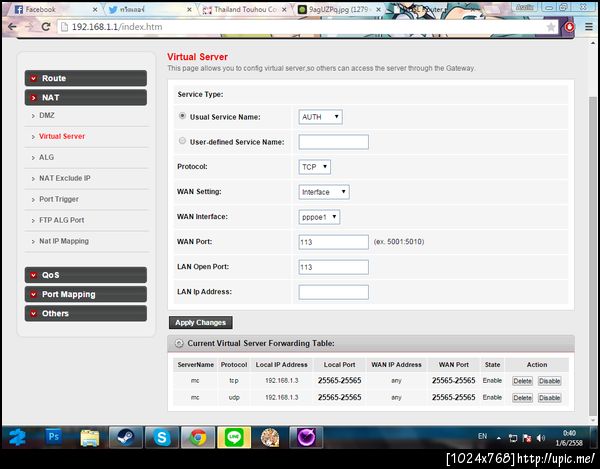Screen dimensions: 600x469
Task: Open the purple orb app in taskbar
Action: coord(306,437)
